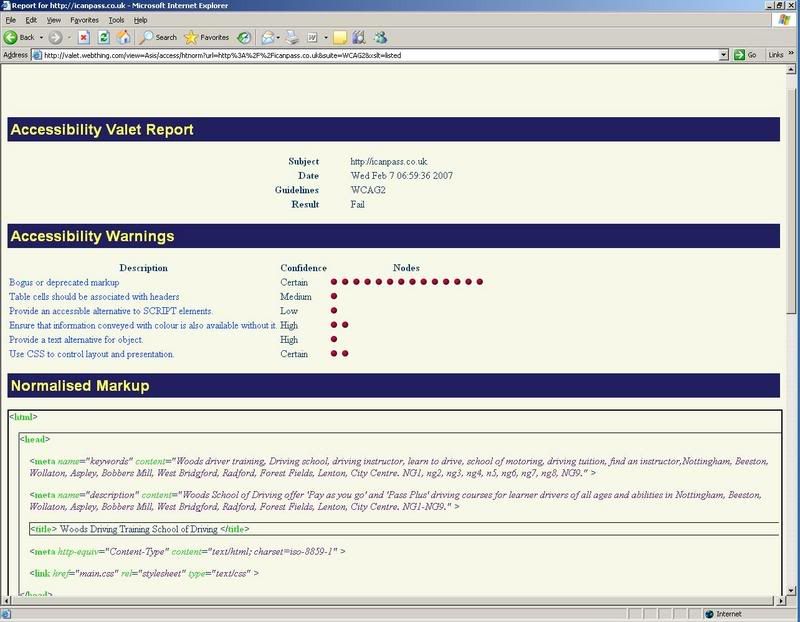Click the page icon in the address bar
Screen dimensions: 800x622
[x=37, y=55]
